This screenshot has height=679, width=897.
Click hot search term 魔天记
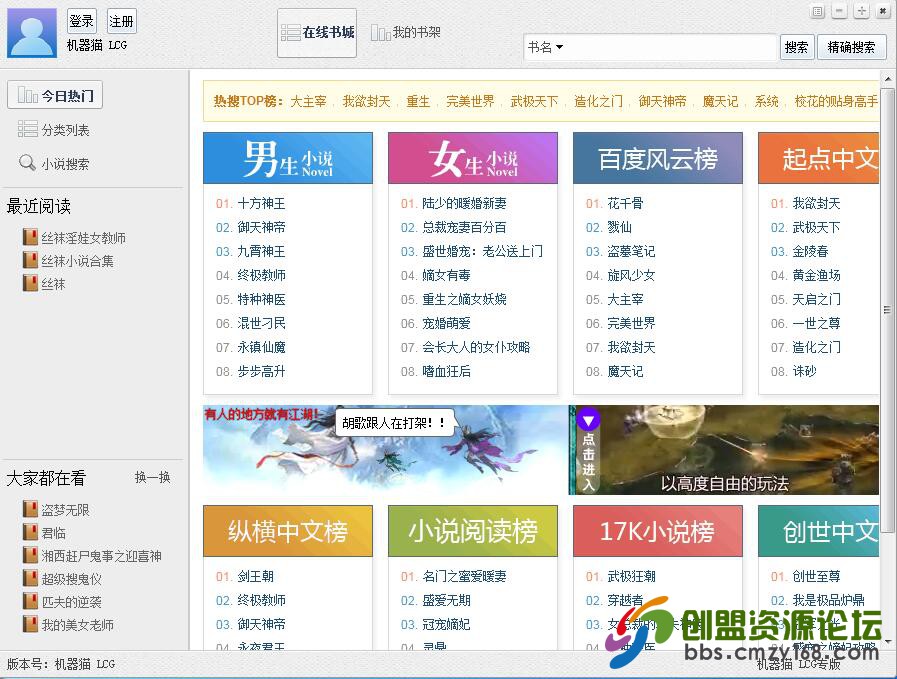click(720, 101)
